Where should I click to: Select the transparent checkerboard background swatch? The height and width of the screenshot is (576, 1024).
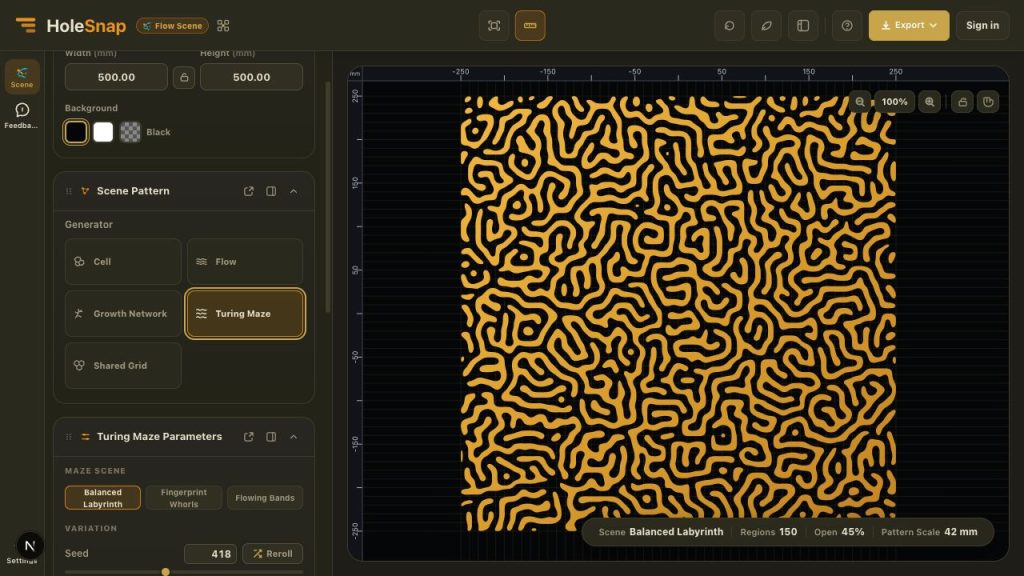click(x=130, y=132)
